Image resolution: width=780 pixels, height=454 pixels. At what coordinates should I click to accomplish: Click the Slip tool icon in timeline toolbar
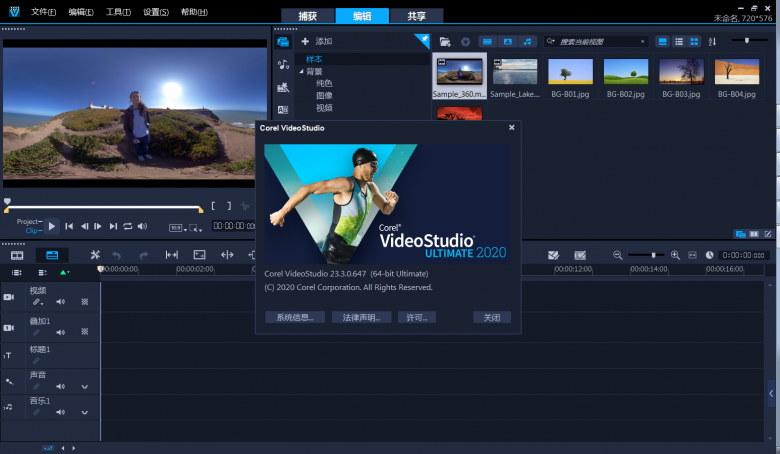[x=172, y=255]
